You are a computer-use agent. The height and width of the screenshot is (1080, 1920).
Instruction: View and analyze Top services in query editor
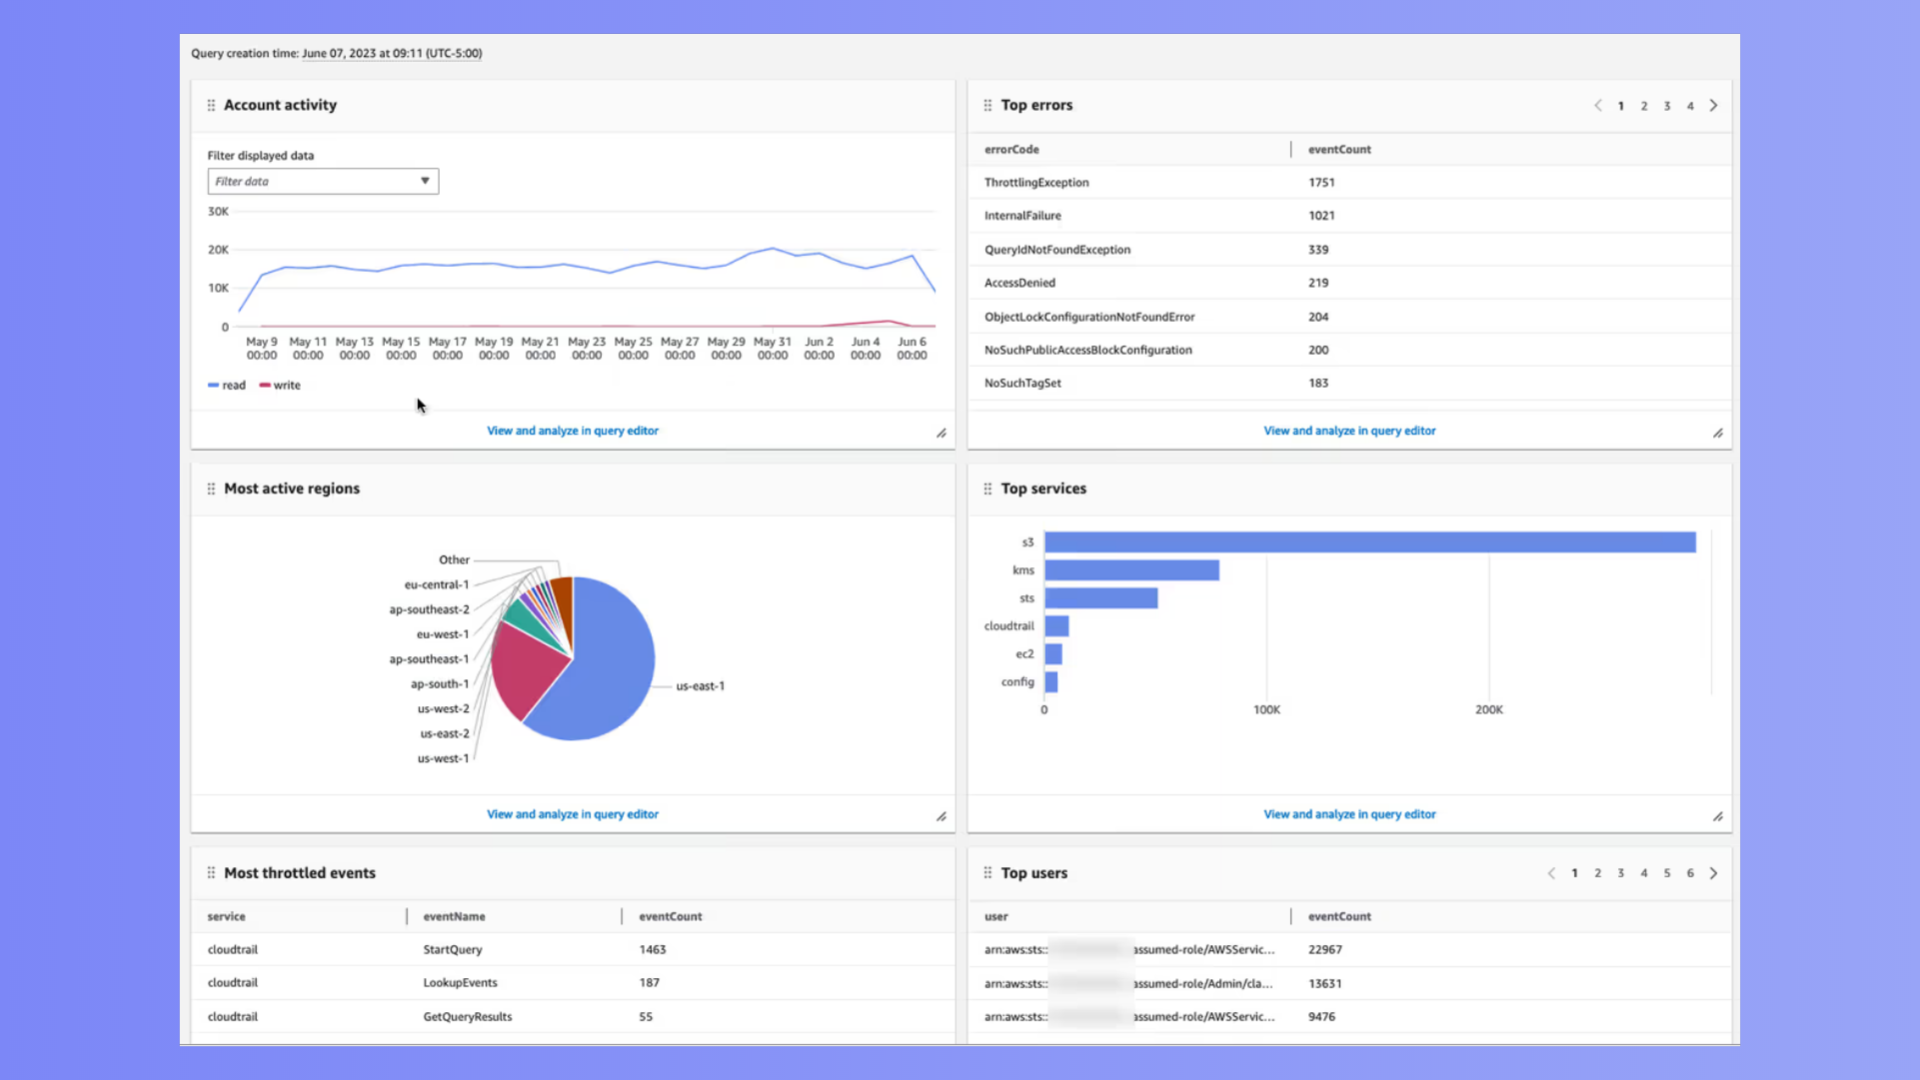pos(1348,814)
